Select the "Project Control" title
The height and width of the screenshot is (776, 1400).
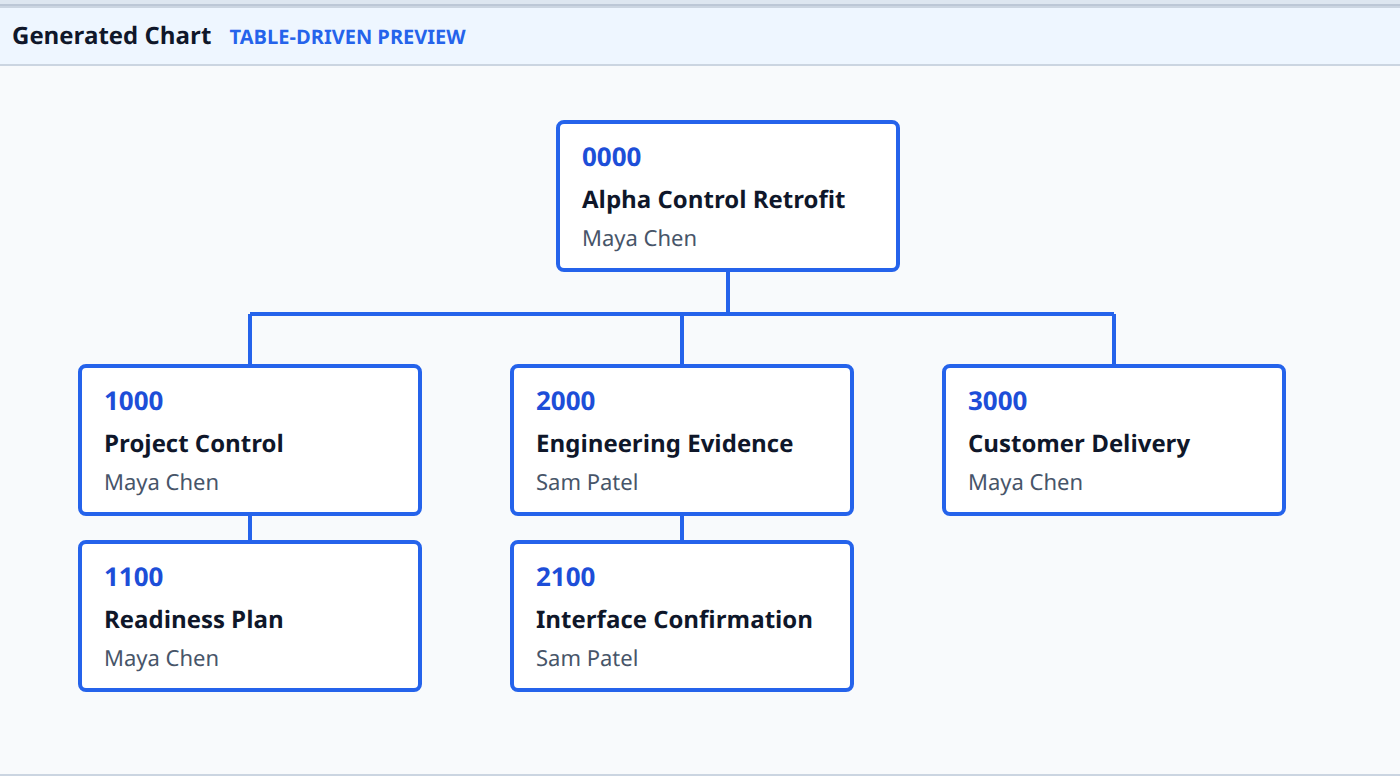pyautogui.click(x=194, y=443)
